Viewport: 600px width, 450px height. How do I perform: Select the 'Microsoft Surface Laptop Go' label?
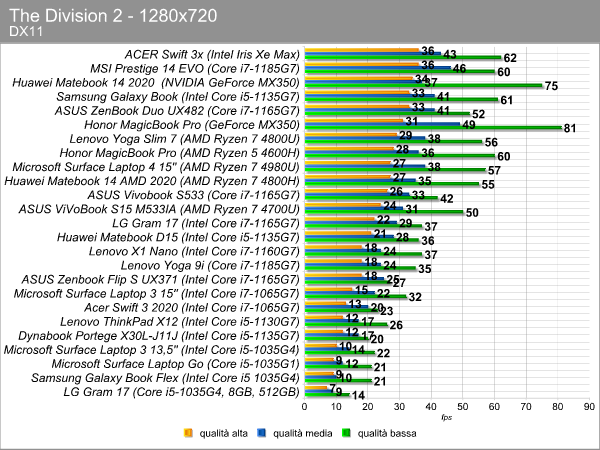176,364
